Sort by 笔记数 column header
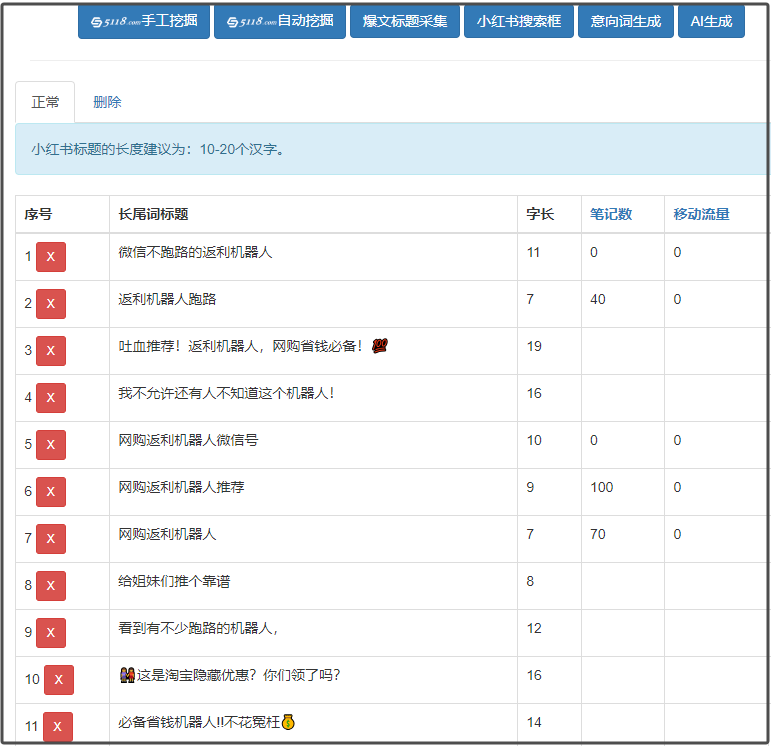This screenshot has height=746, width=771. [611, 214]
